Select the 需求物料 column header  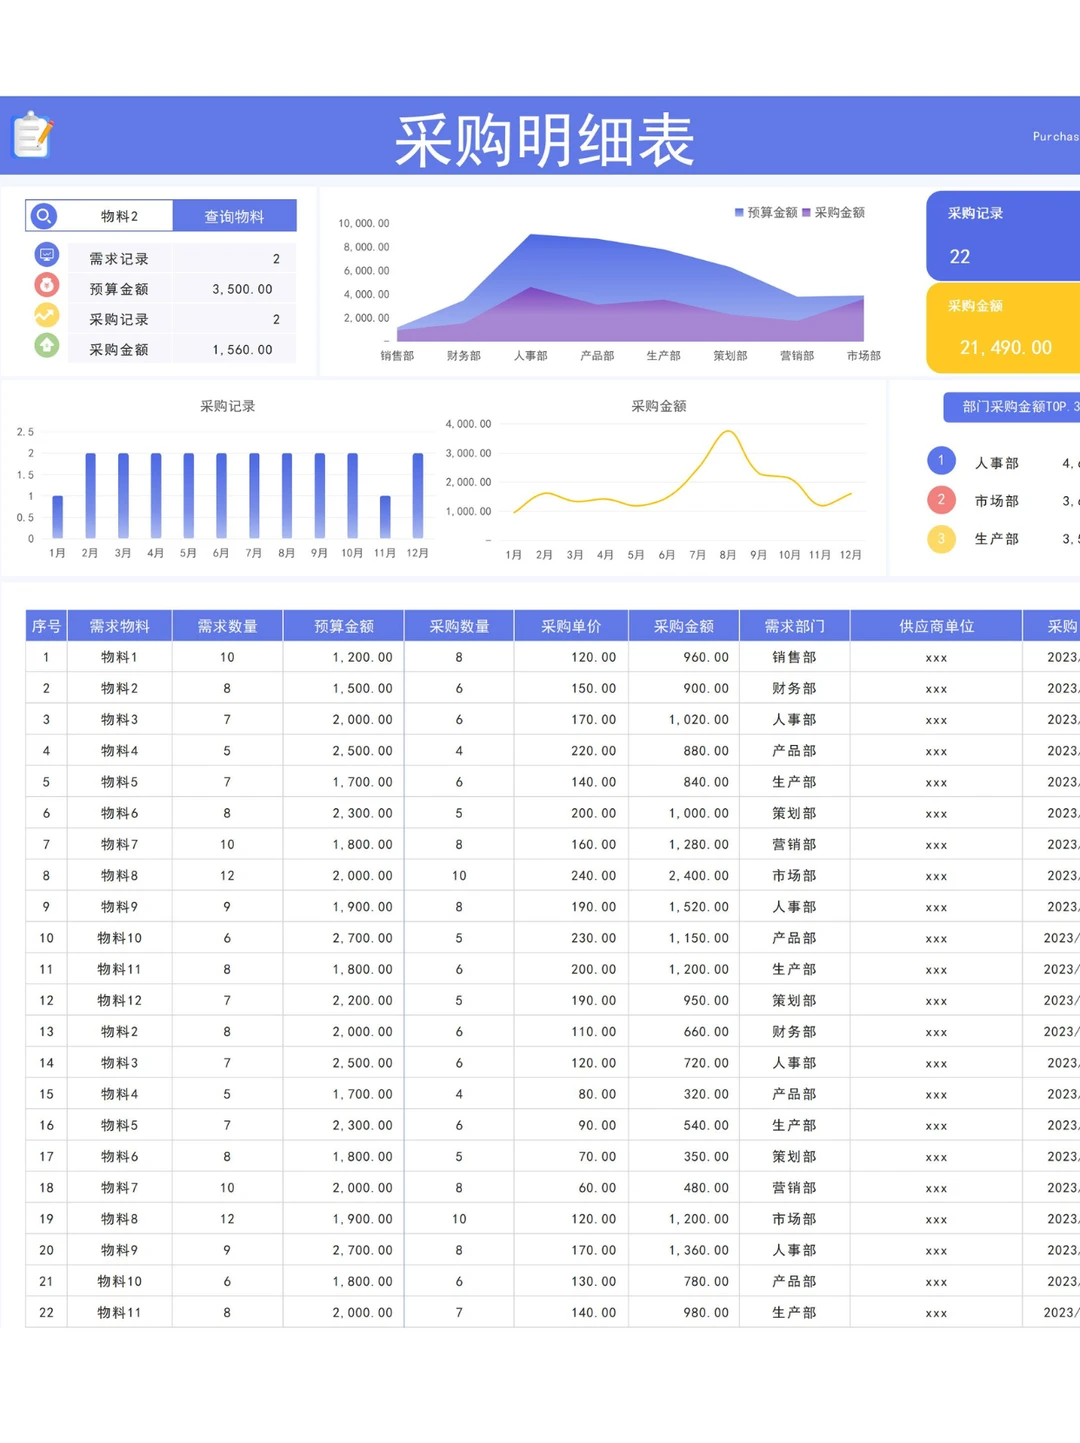(x=119, y=626)
